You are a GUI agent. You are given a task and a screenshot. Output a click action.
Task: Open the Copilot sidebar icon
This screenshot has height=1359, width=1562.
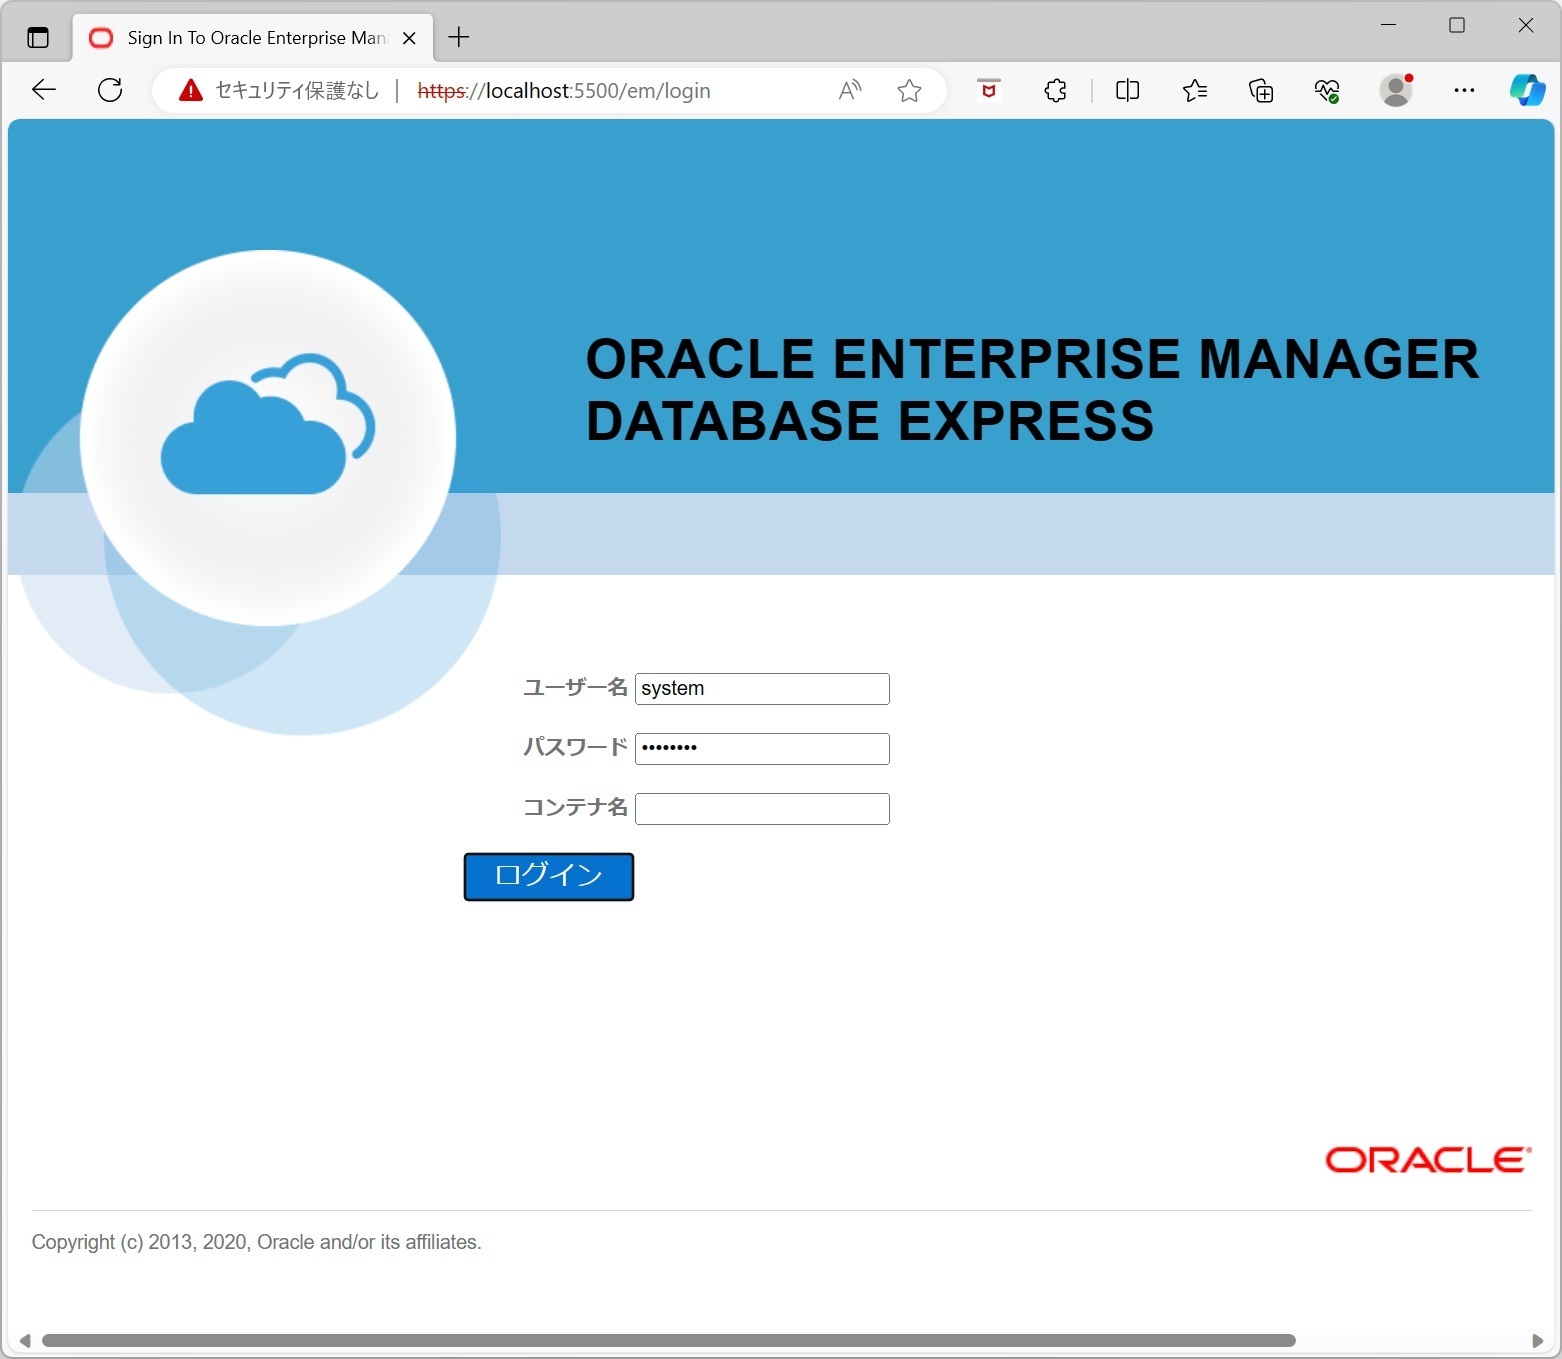tap(1528, 90)
